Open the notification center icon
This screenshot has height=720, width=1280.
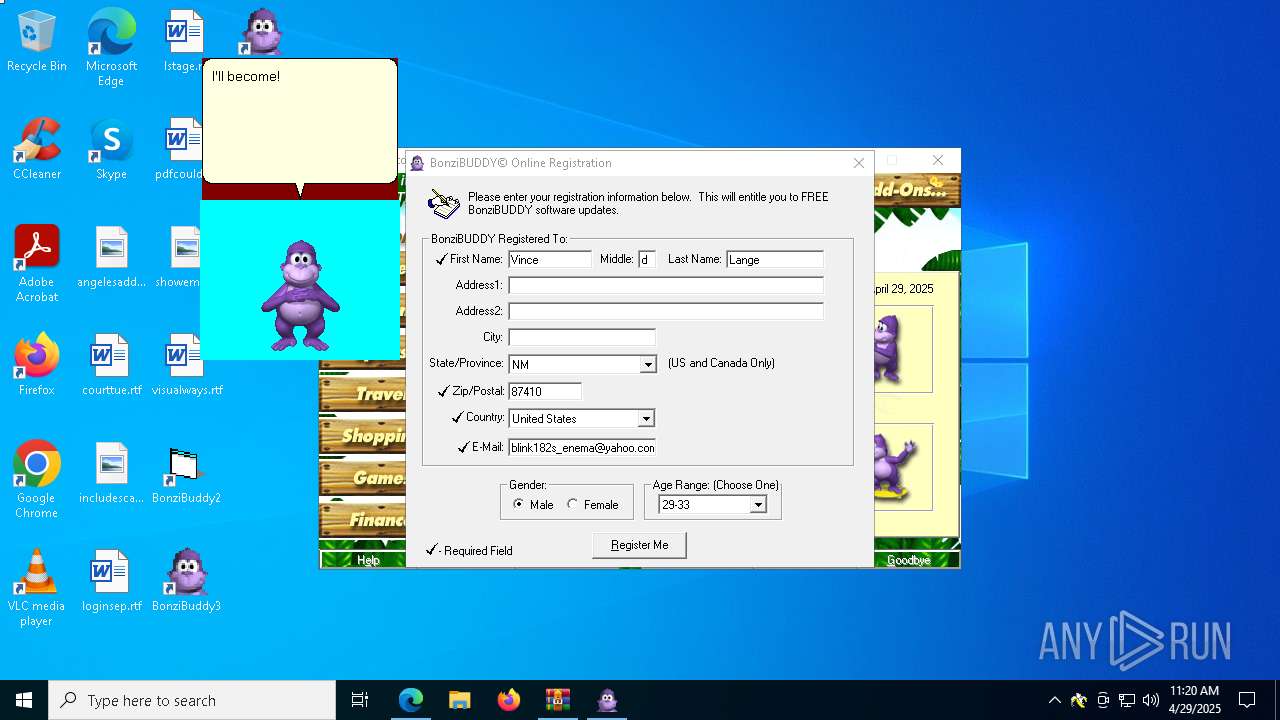tap(1247, 700)
